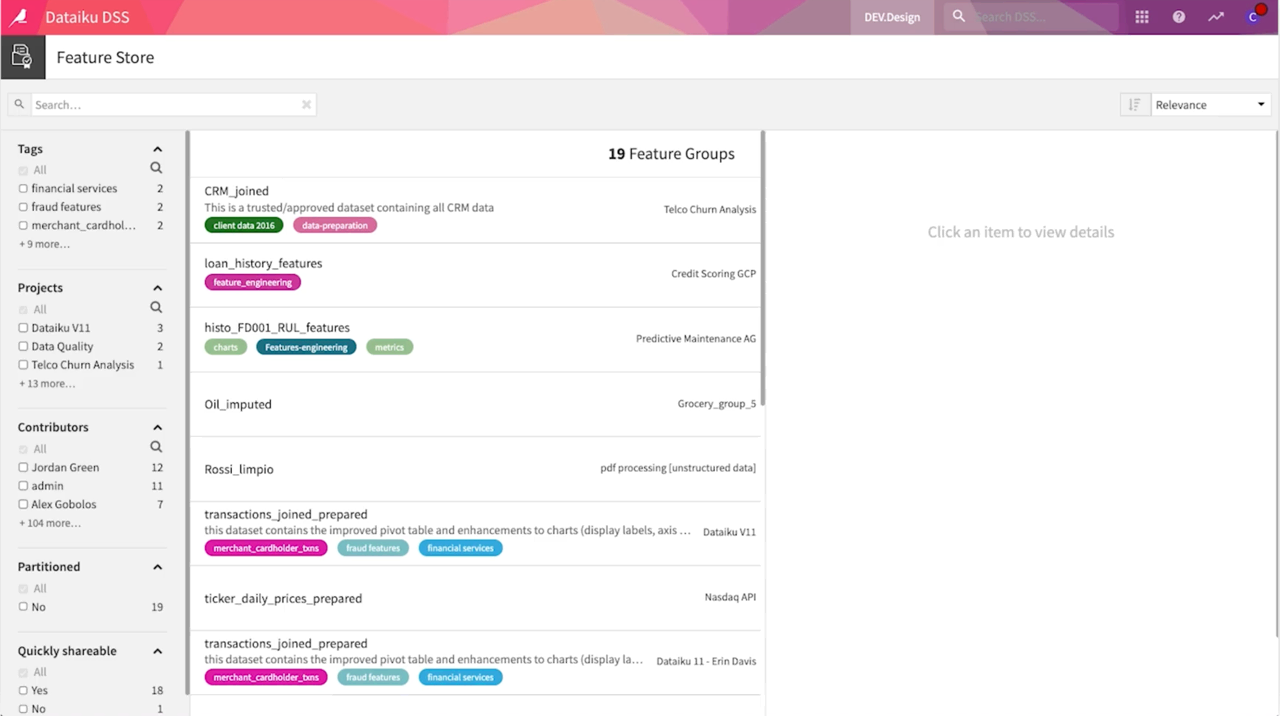Click the trend chart icon in the header
Viewport: 1280px width, 716px height.
1216,17
